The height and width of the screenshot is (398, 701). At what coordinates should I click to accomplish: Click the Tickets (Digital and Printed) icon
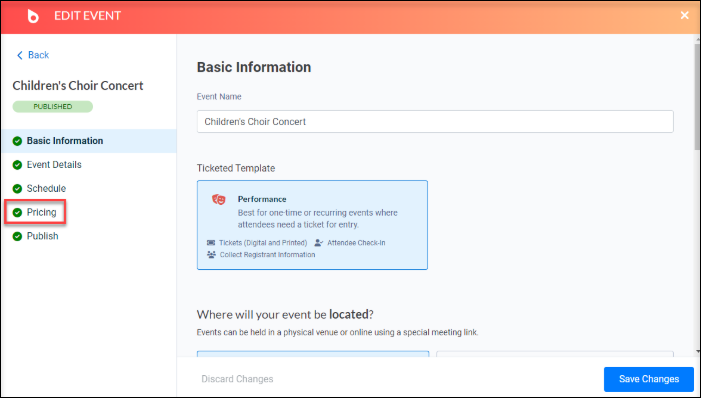pyautogui.click(x=211, y=243)
